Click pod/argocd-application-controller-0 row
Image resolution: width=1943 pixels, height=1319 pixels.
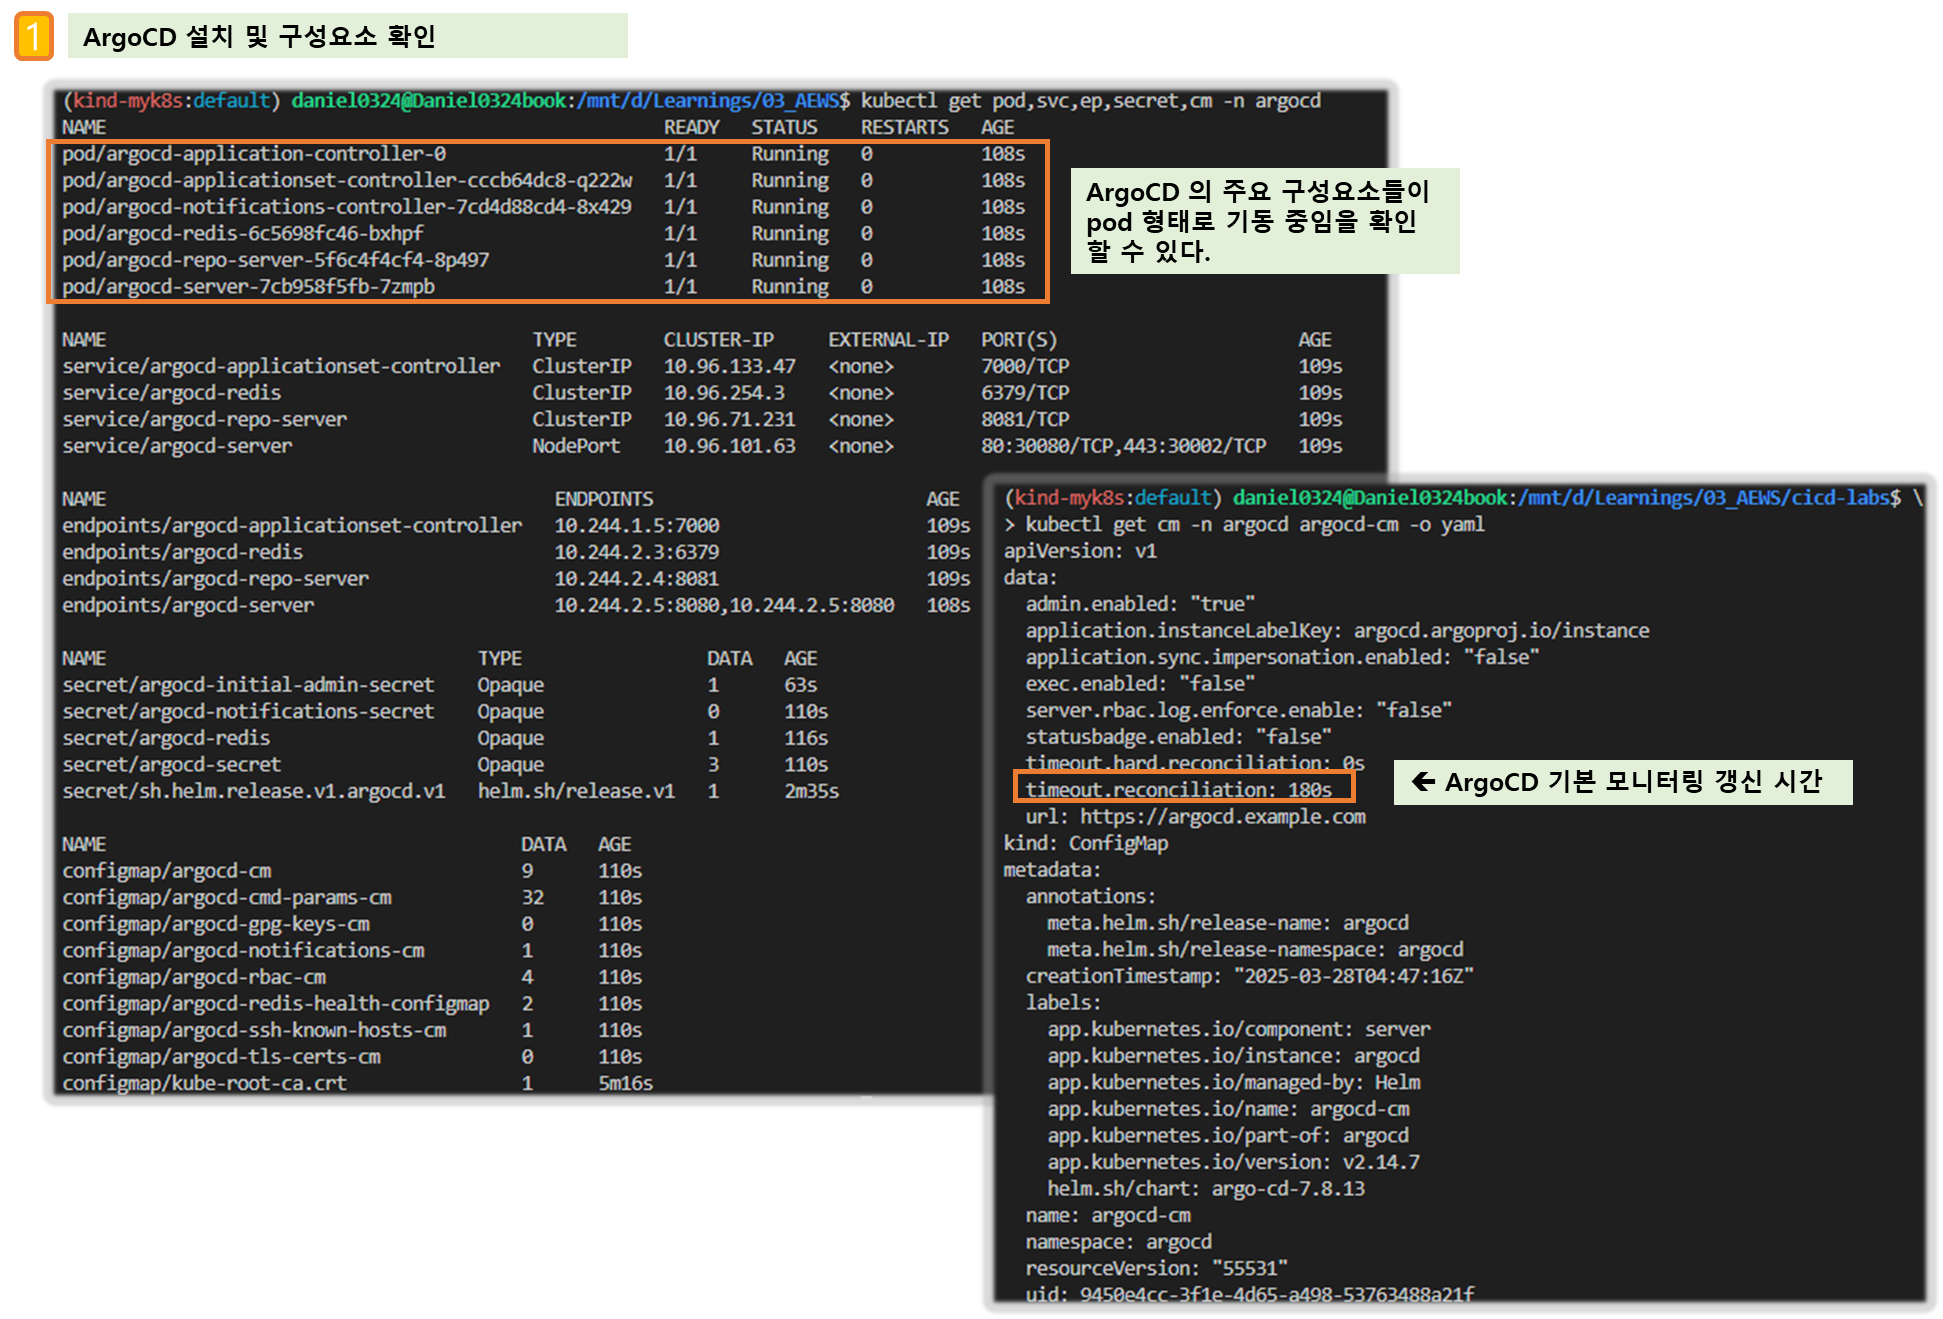(254, 153)
